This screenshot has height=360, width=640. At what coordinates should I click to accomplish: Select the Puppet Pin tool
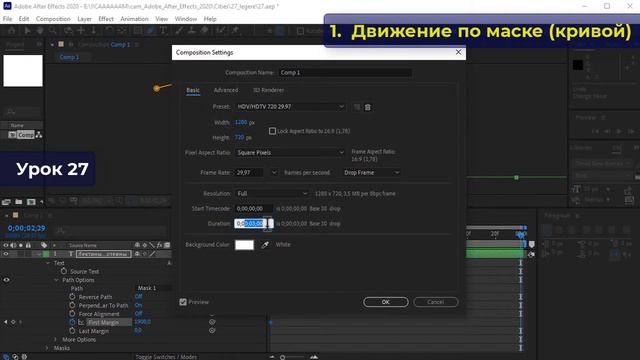coord(236,31)
